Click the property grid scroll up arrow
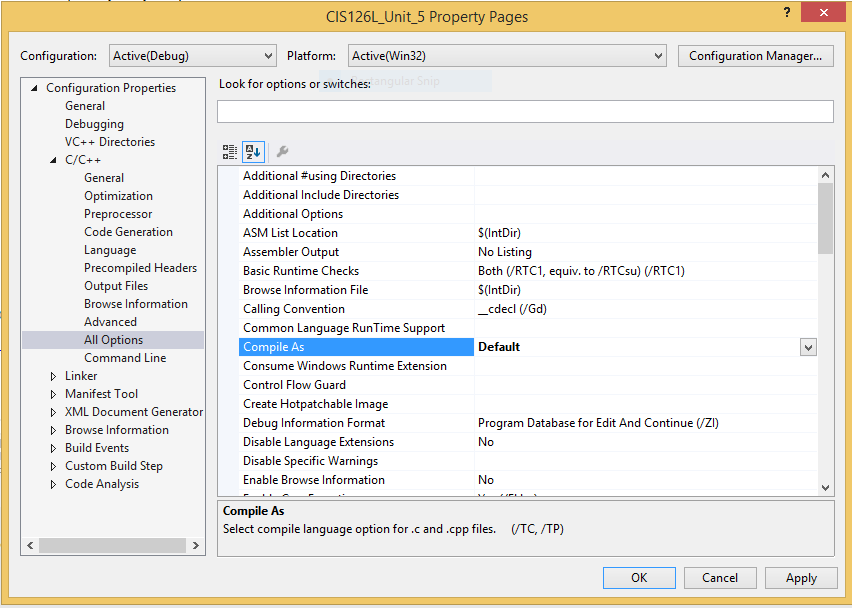The height and width of the screenshot is (608, 852). (825, 175)
